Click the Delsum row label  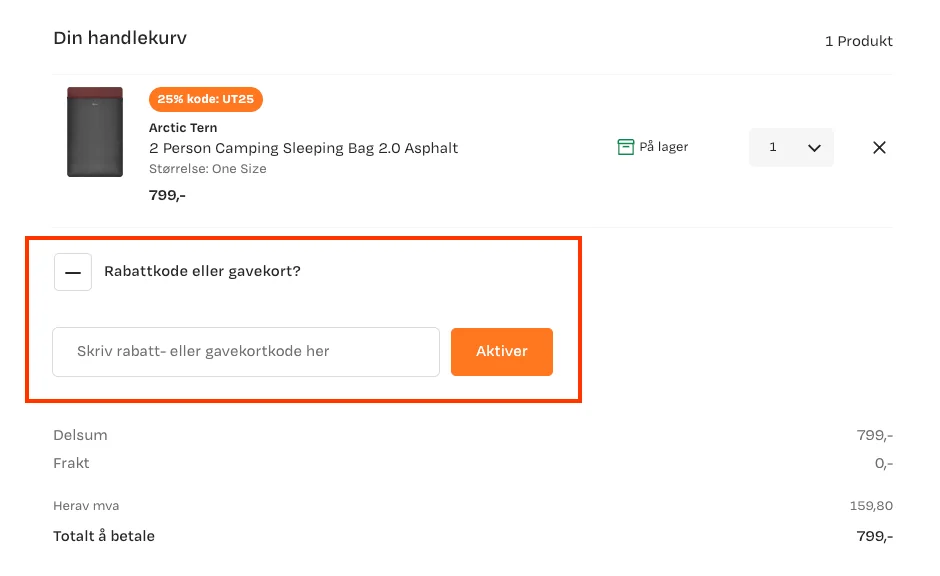pyautogui.click(x=80, y=435)
